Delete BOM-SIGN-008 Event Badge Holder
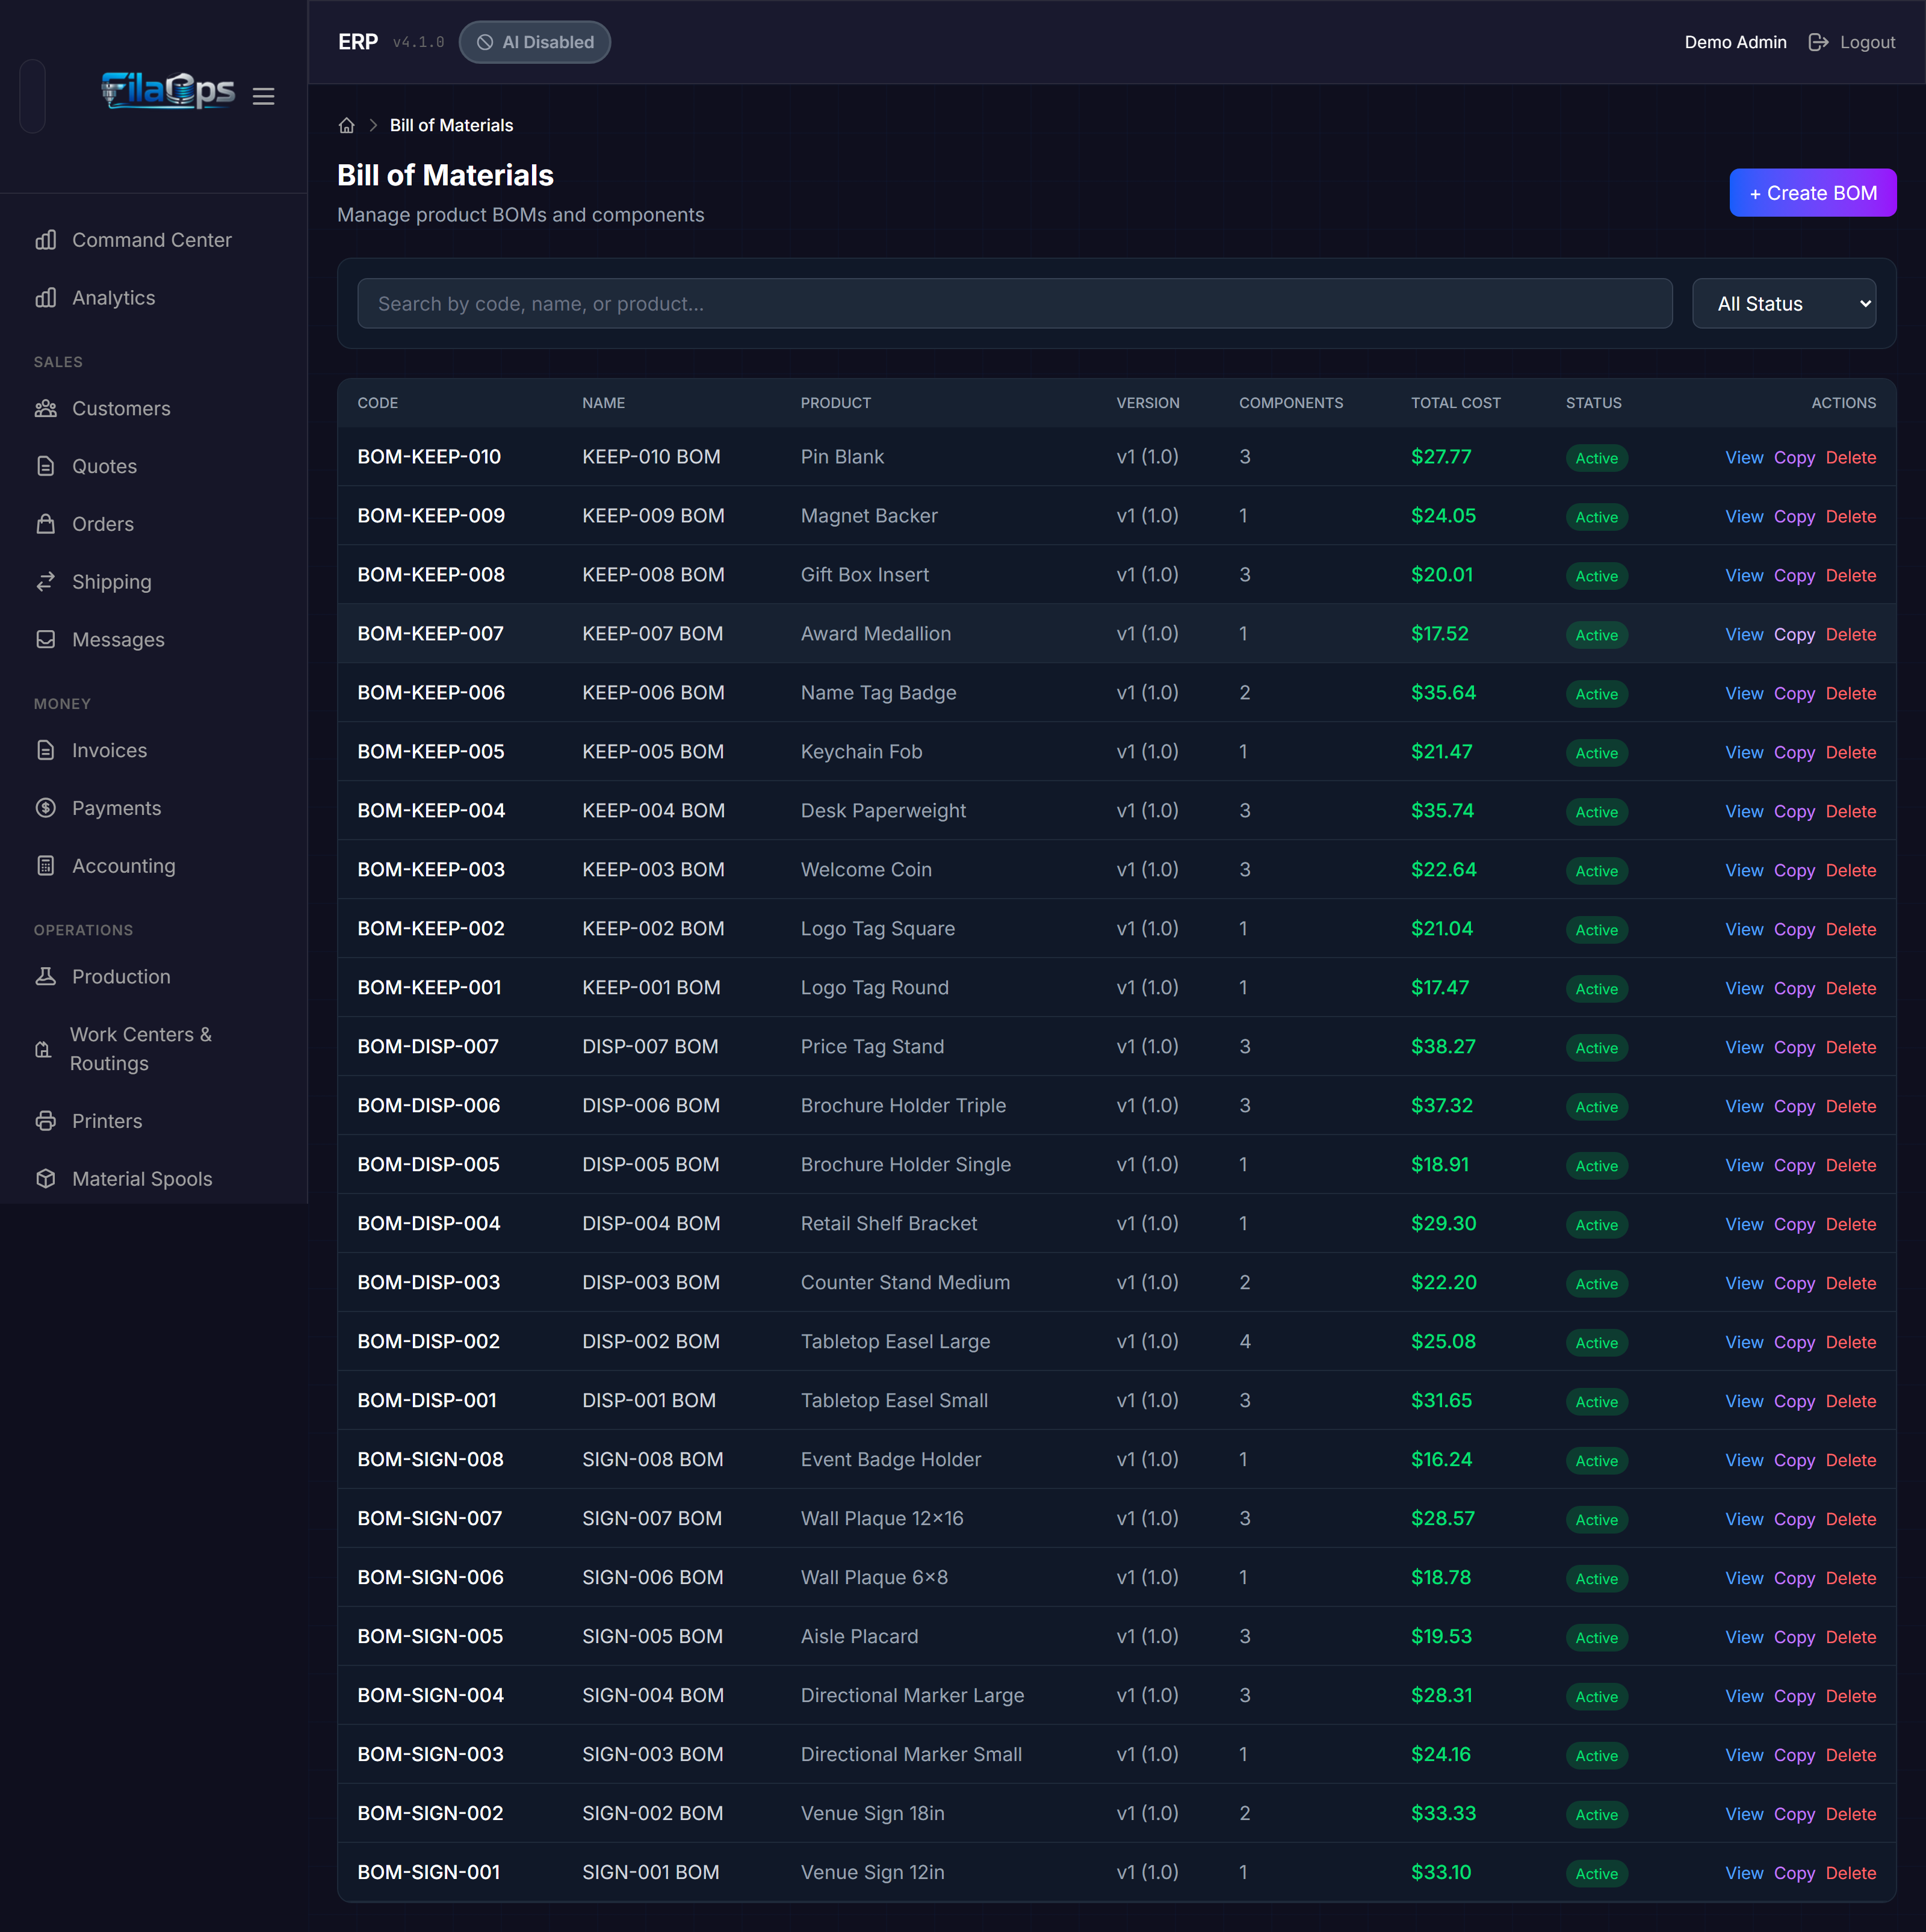The image size is (1926, 1932). [x=1850, y=1460]
